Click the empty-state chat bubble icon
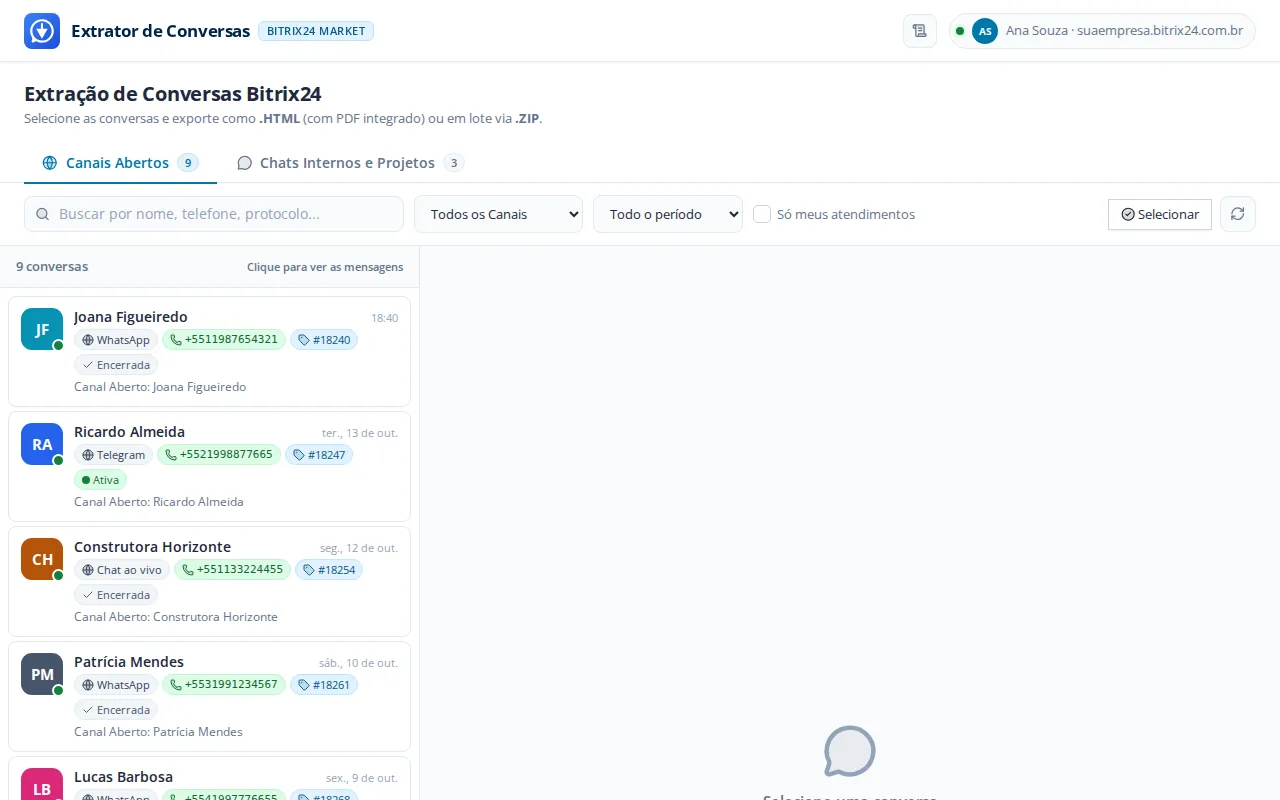The width and height of the screenshot is (1280, 800). click(x=850, y=751)
